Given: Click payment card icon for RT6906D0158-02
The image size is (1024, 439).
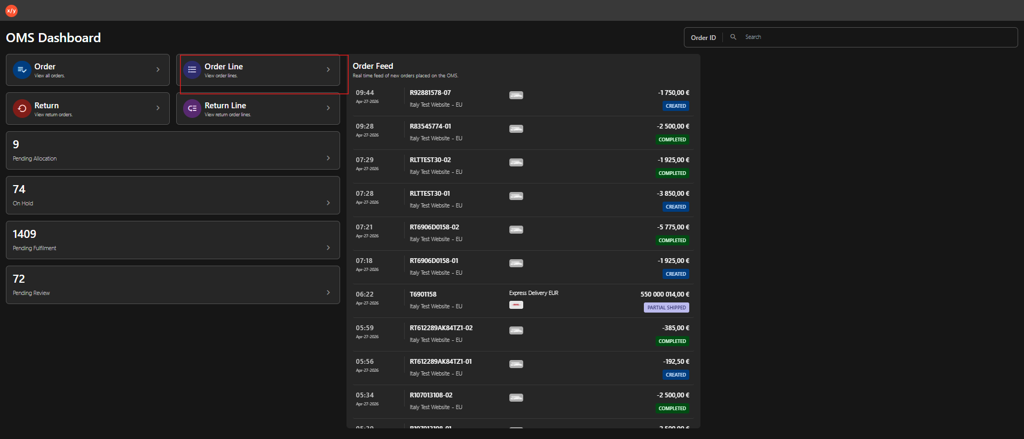Looking at the screenshot, I should pos(516,229).
